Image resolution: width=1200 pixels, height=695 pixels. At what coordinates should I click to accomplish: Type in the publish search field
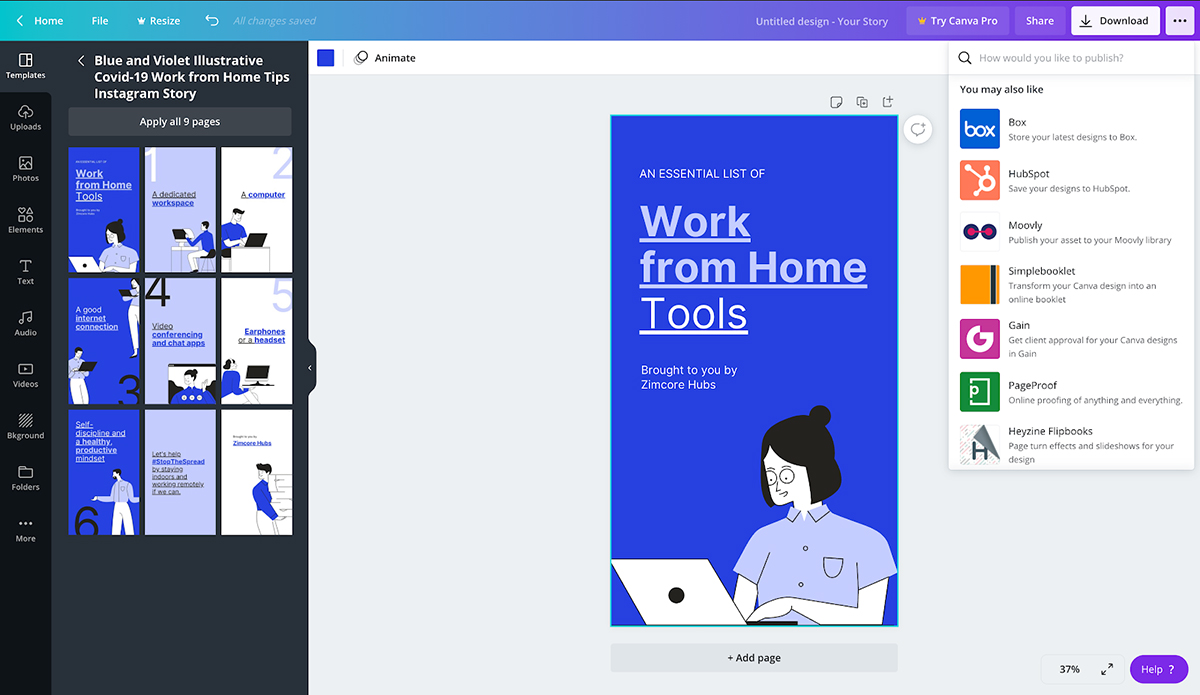pos(1080,58)
